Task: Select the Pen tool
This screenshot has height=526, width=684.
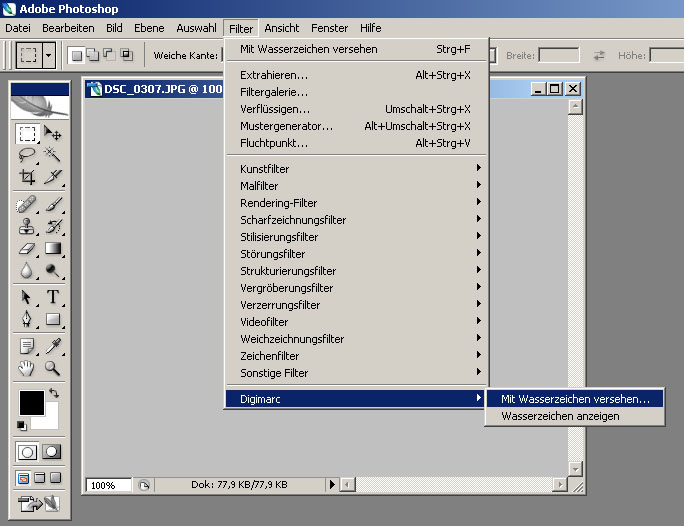Action: click(x=27, y=319)
